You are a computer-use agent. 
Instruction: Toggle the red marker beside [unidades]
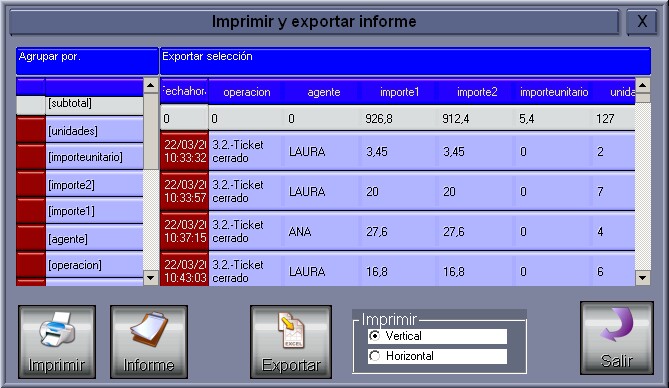pos(31,130)
